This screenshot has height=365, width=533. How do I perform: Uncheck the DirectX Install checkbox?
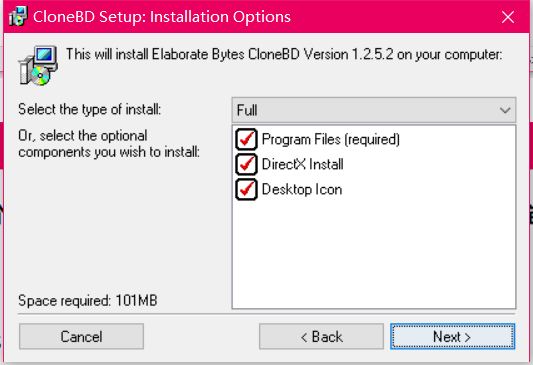(246, 164)
